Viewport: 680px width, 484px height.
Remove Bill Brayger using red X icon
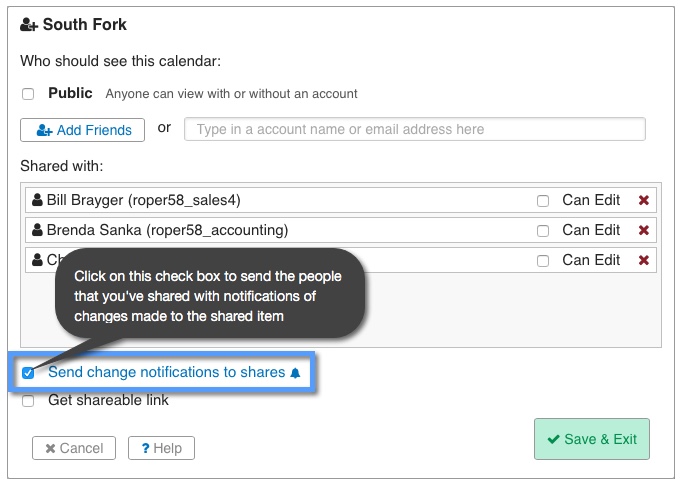click(x=644, y=200)
